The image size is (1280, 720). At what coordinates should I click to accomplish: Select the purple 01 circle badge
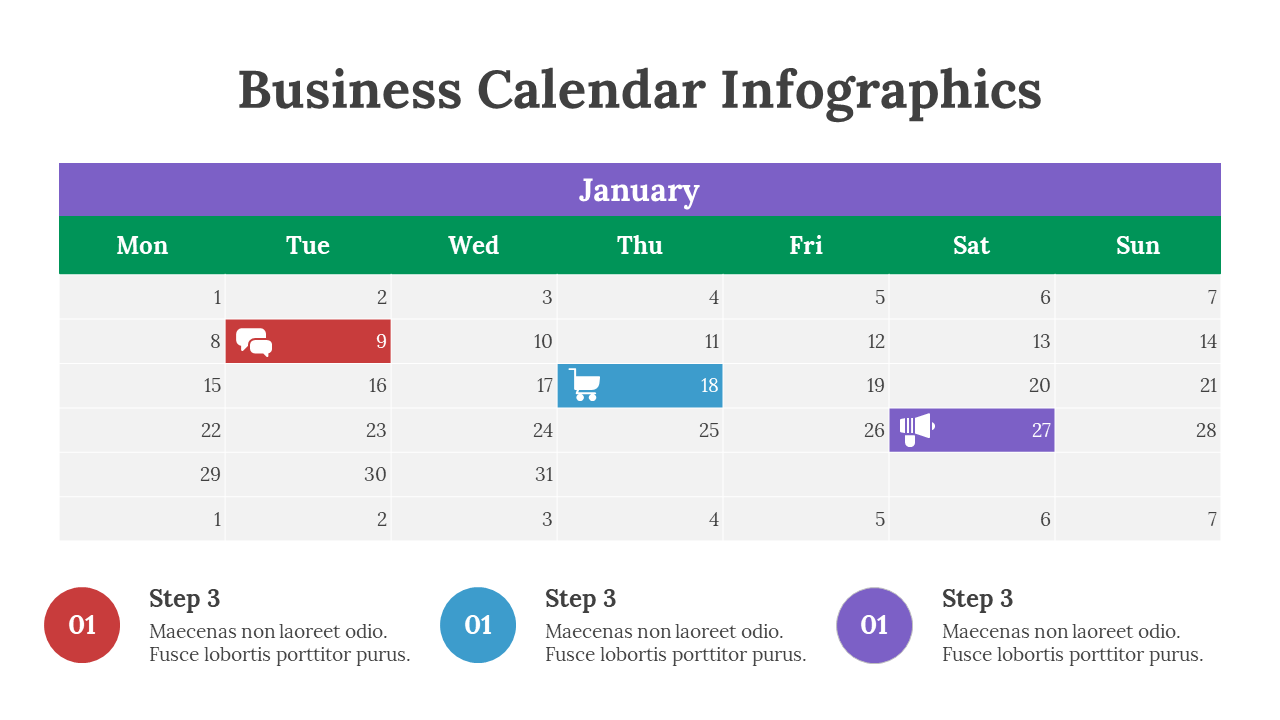point(874,625)
